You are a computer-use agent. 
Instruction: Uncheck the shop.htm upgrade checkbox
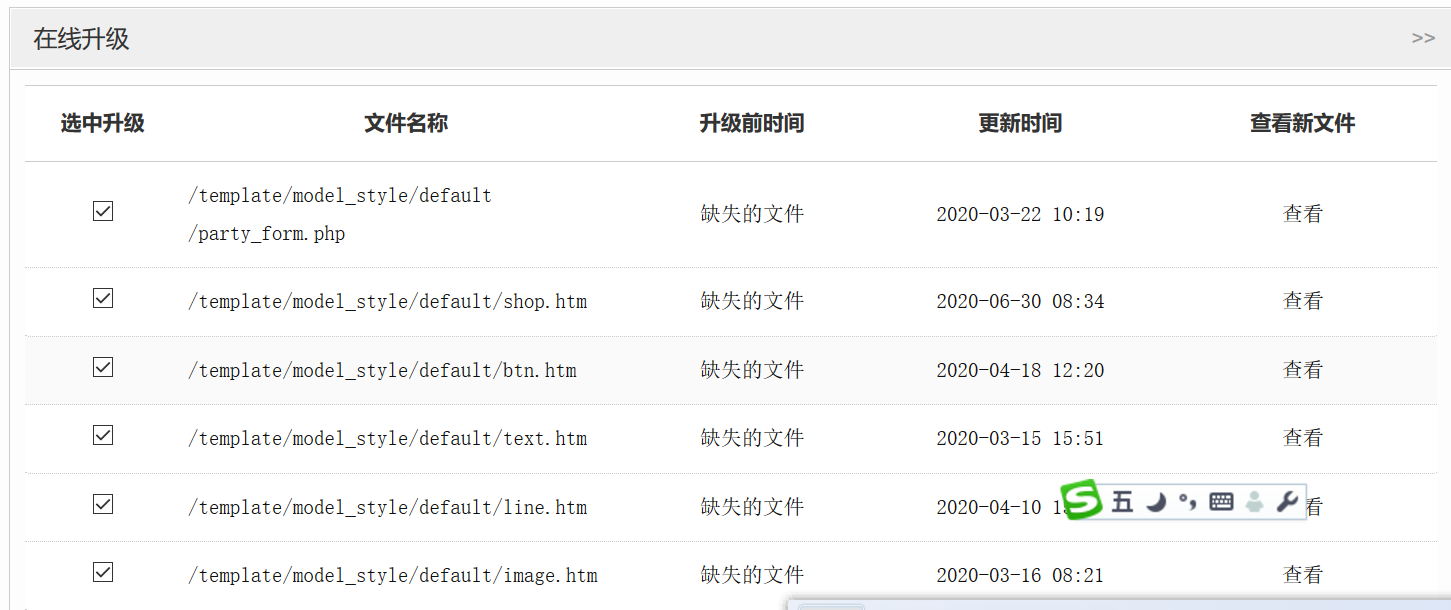pyautogui.click(x=103, y=299)
